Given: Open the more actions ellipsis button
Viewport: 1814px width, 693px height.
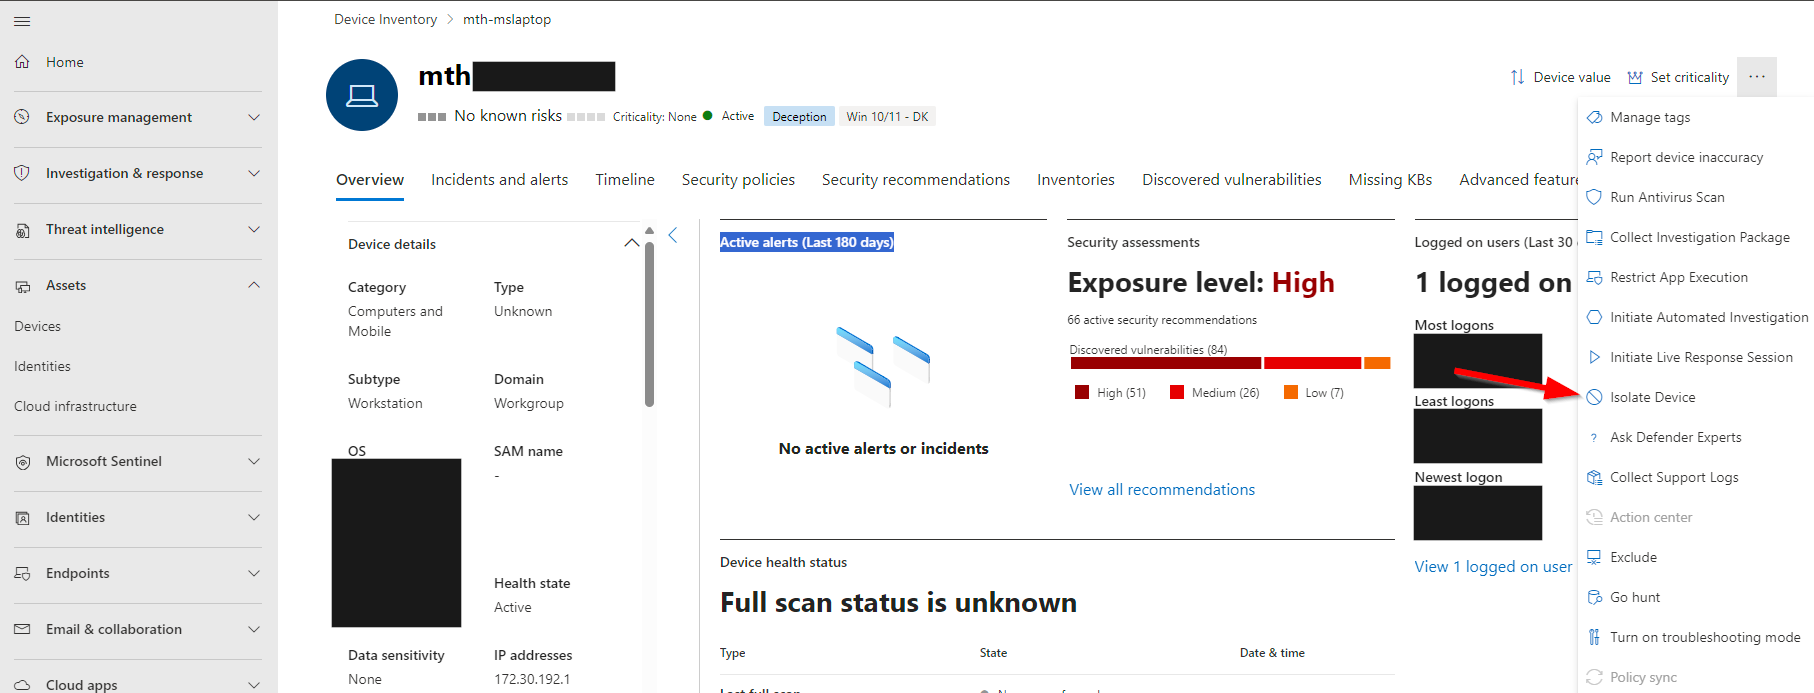Looking at the screenshot, I should point(1757,77).
